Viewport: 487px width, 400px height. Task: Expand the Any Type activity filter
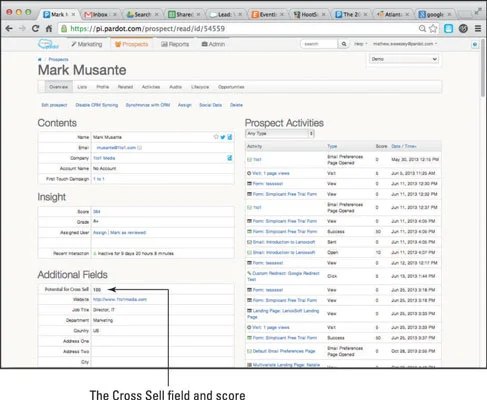point(280,134)
